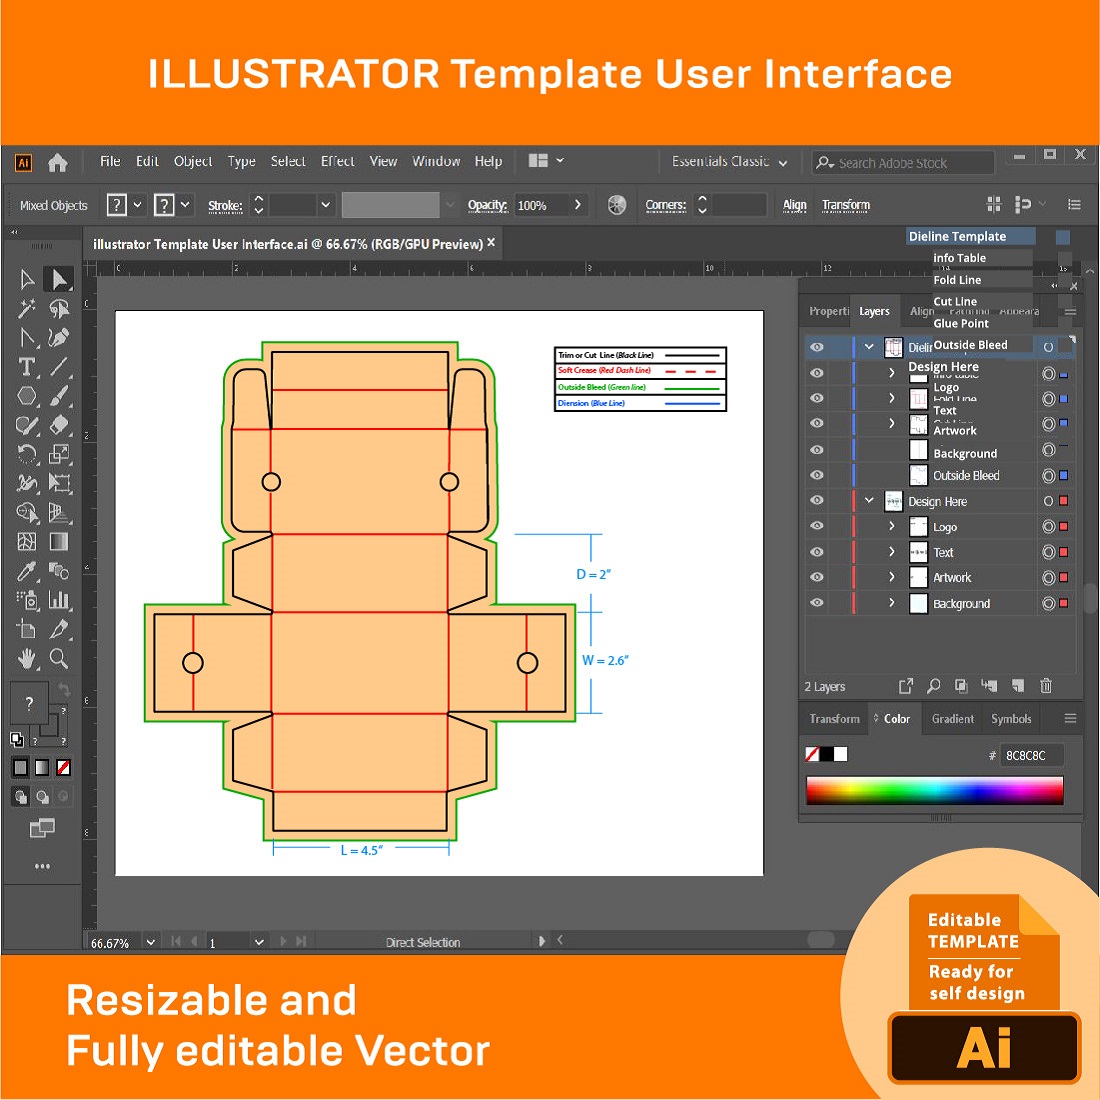This screenshot has height=1100, width=1100.
Task: Pick a color from the spectrum bar
Action: tap(934, 791)
